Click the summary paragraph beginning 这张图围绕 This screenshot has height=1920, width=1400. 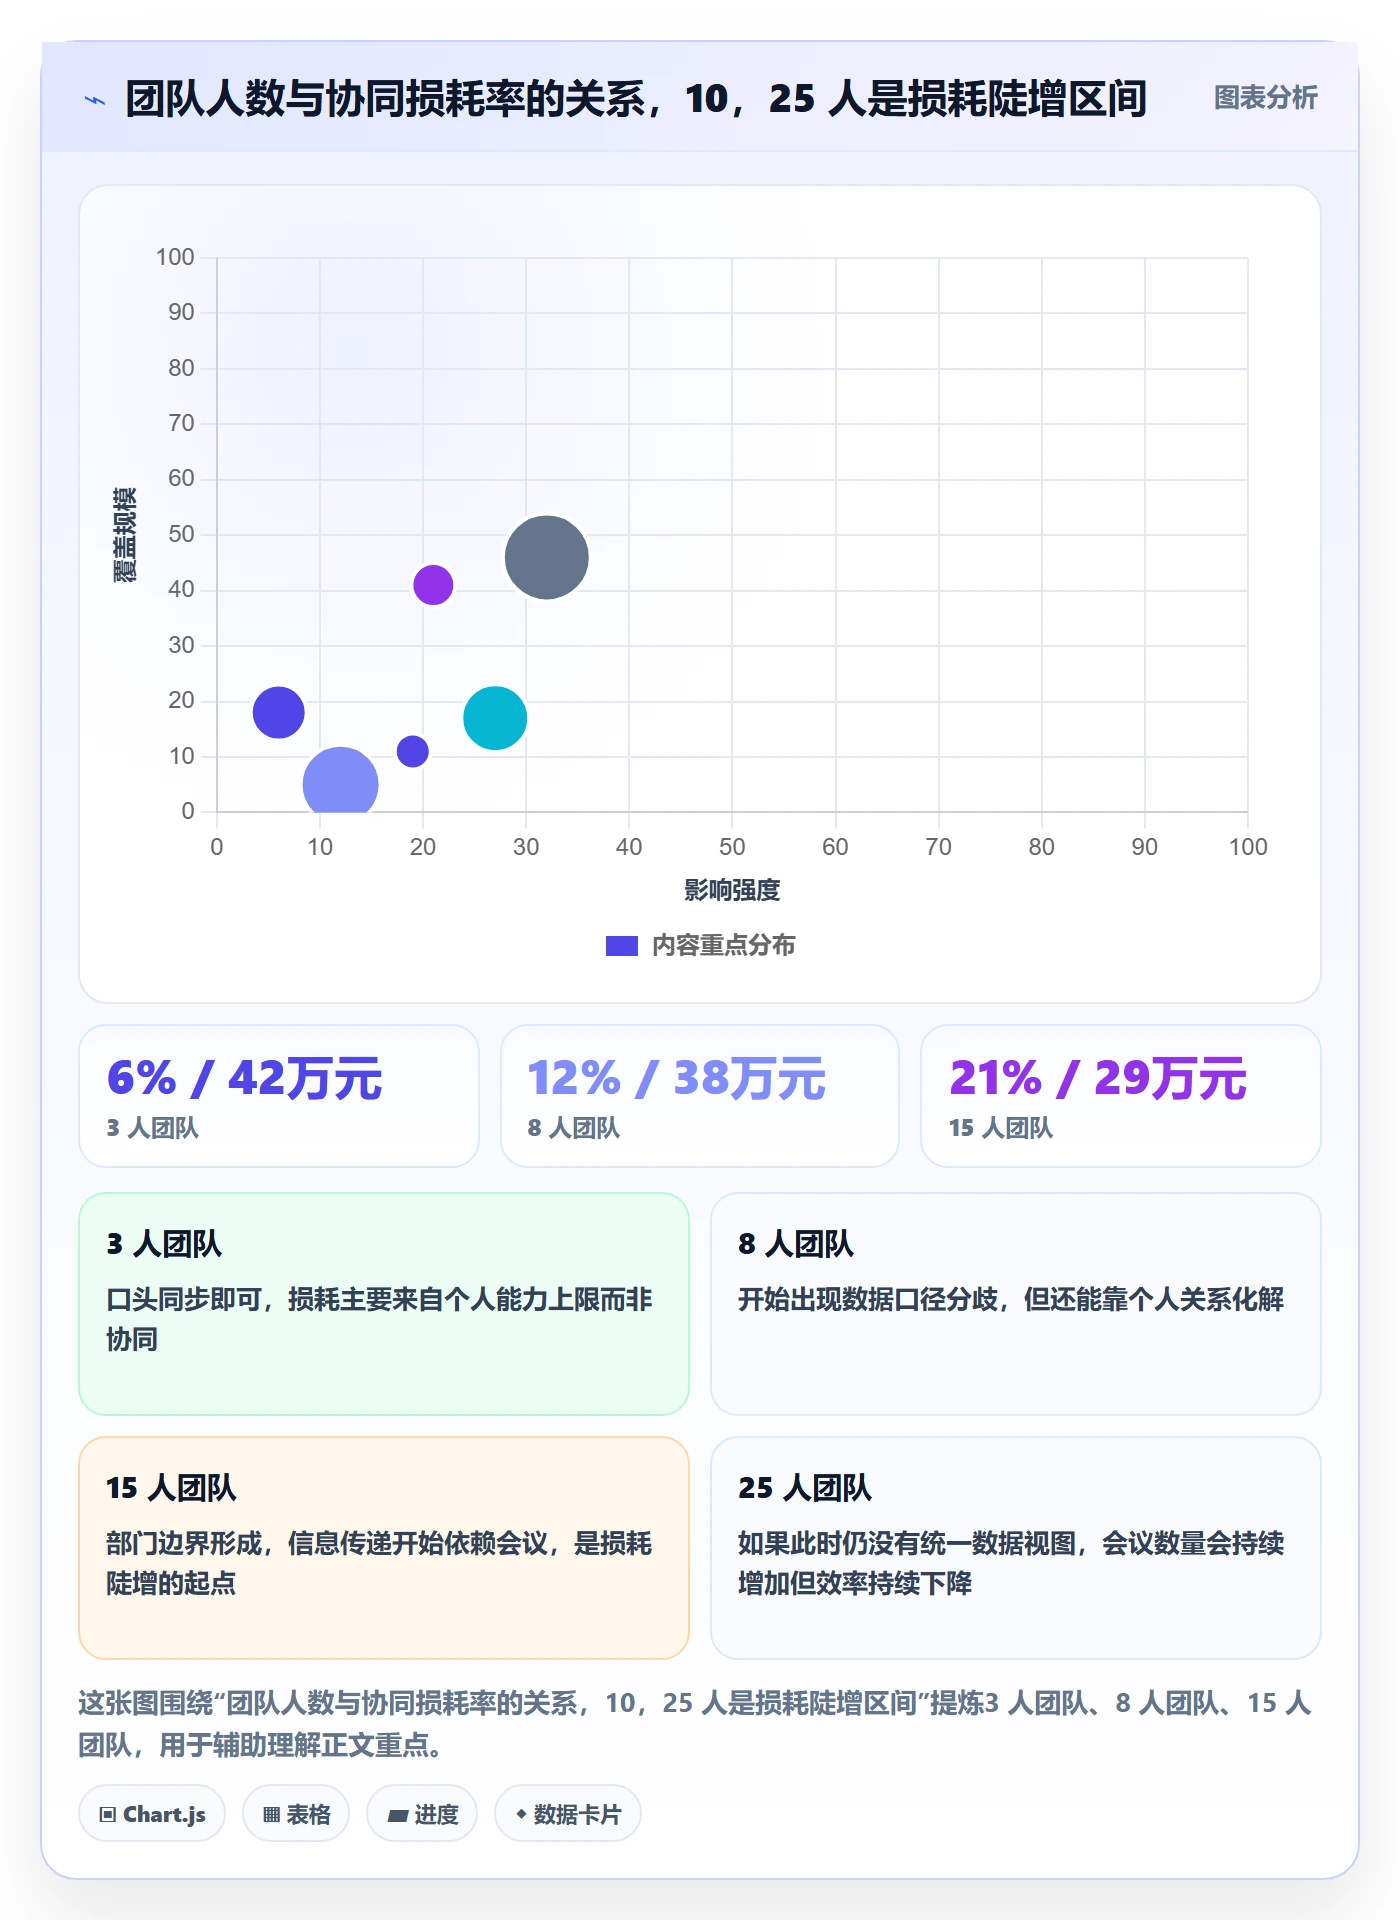[x=695, y=1724]
